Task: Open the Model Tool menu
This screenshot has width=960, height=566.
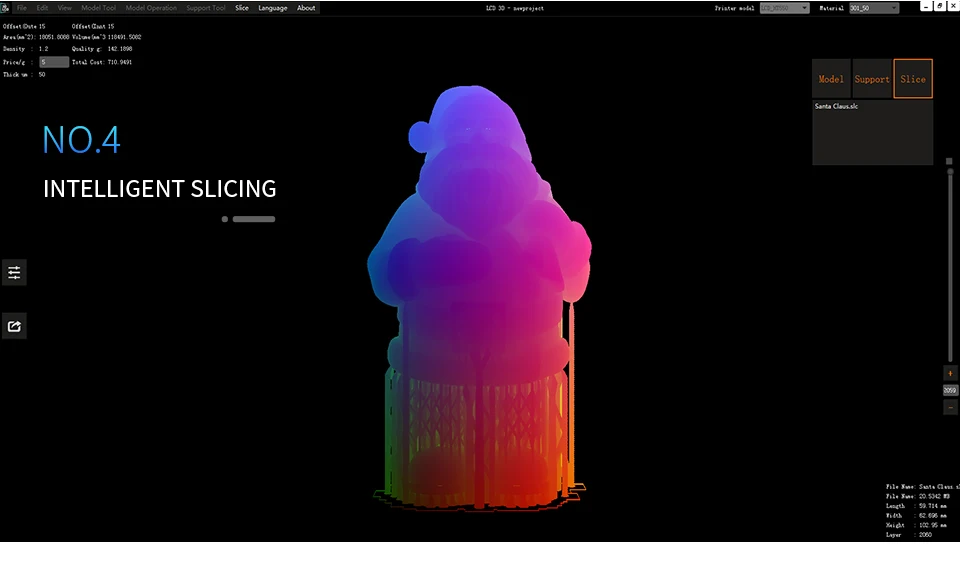Action: click(99, 8)
